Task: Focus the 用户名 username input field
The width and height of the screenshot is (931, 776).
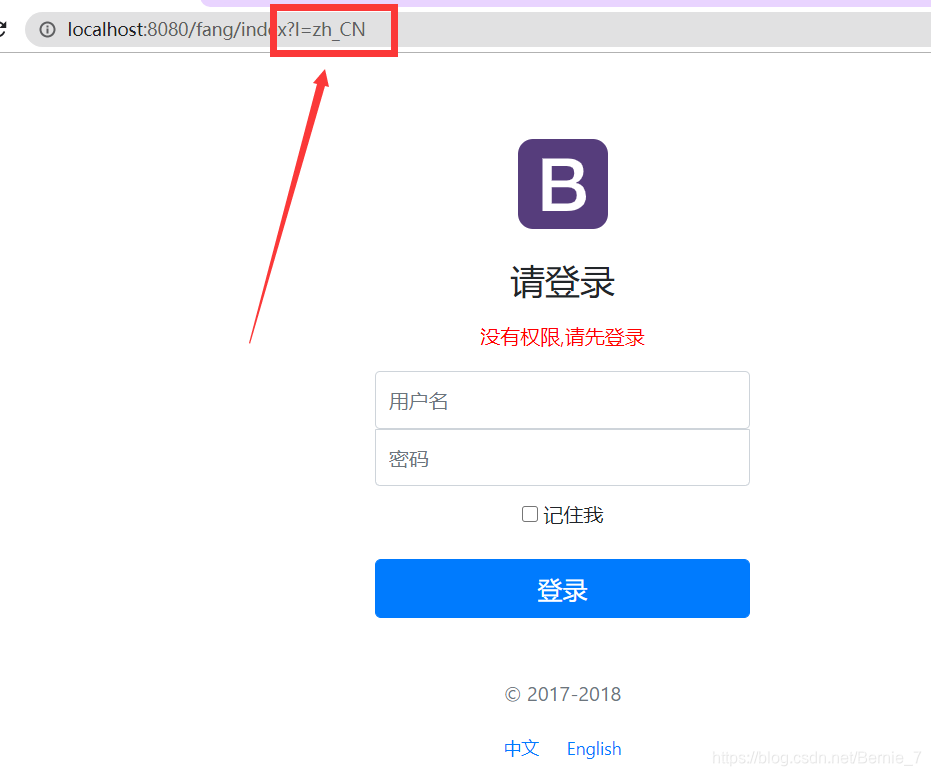Action: tap(562, 400)
